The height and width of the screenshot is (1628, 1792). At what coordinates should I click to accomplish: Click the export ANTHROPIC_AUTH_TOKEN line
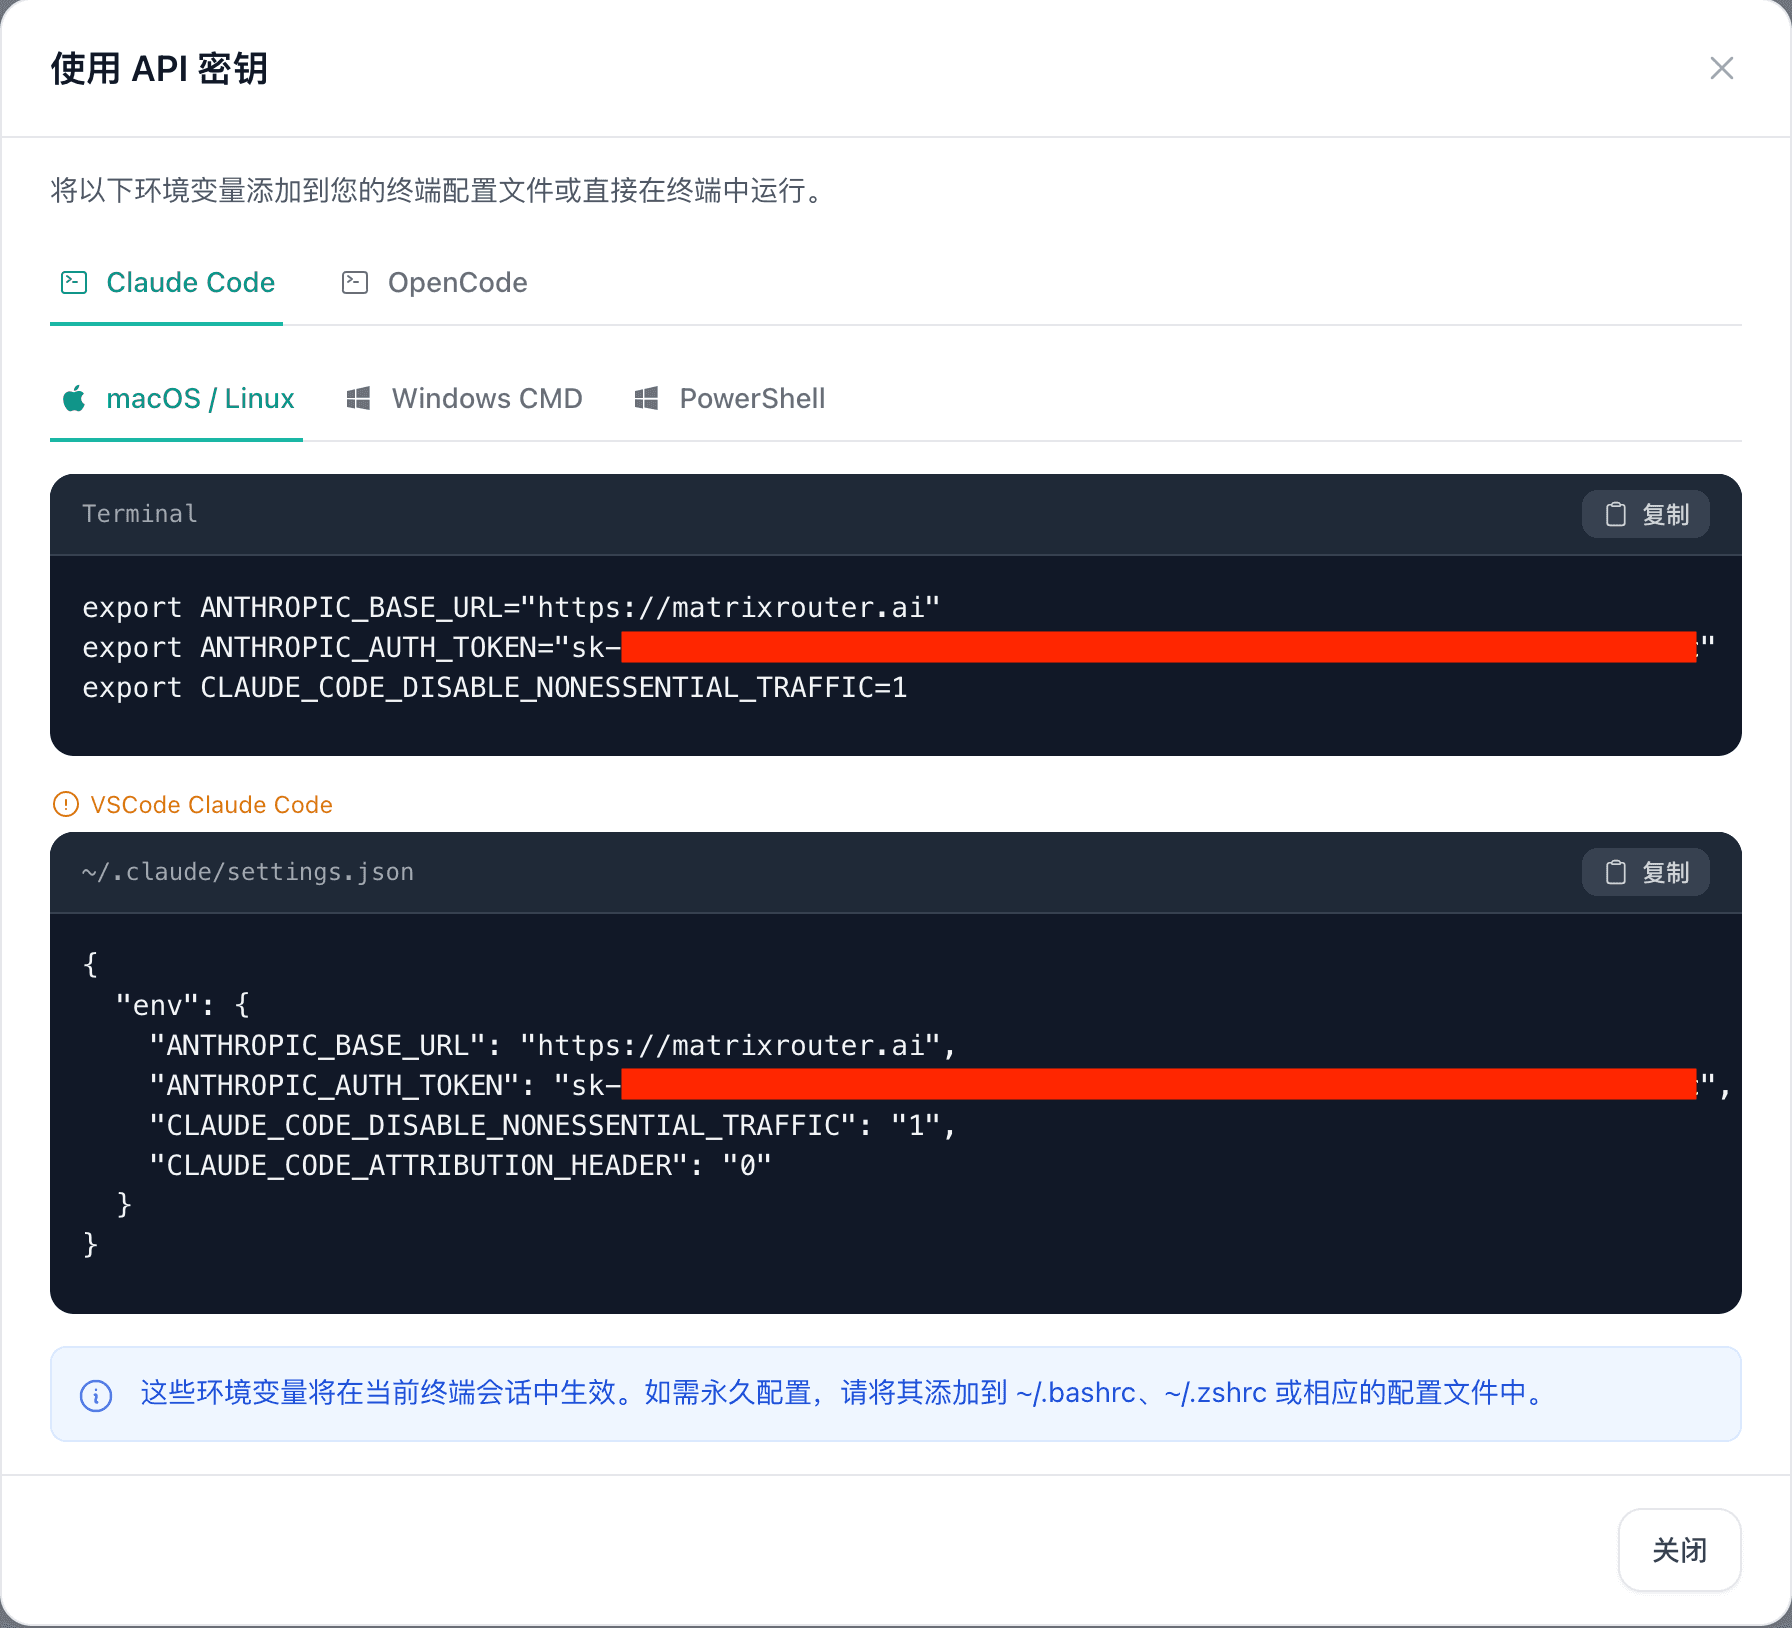(898, 648)
